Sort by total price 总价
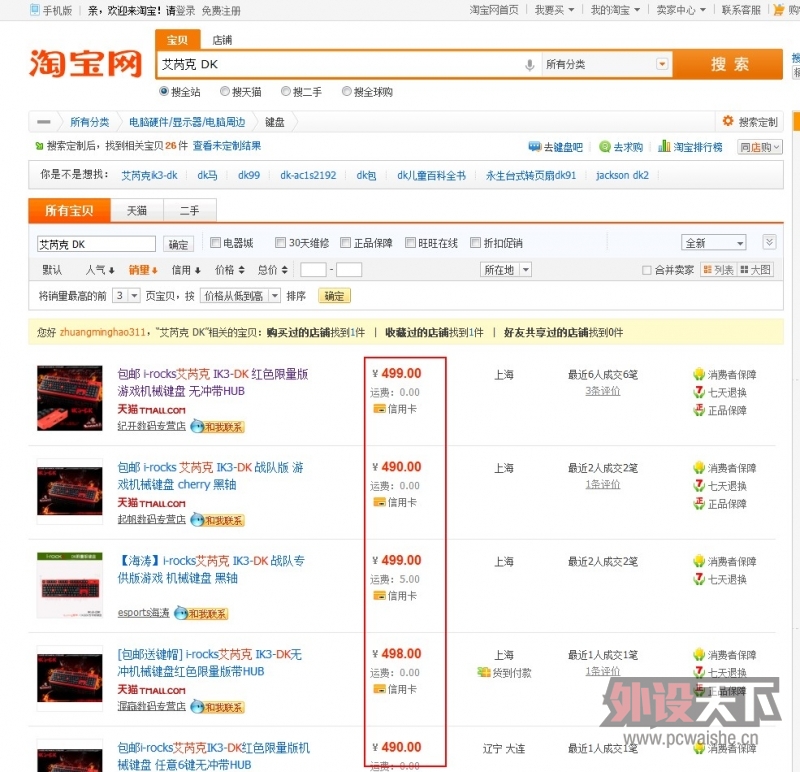The image size is (800, 772). coord(272,270)
